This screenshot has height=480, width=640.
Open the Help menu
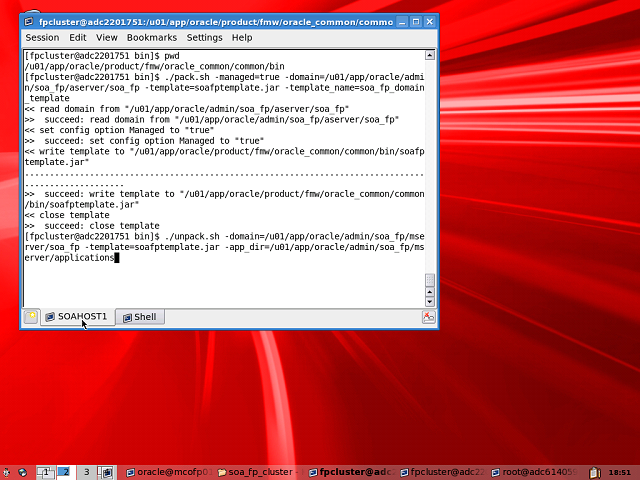242,38
